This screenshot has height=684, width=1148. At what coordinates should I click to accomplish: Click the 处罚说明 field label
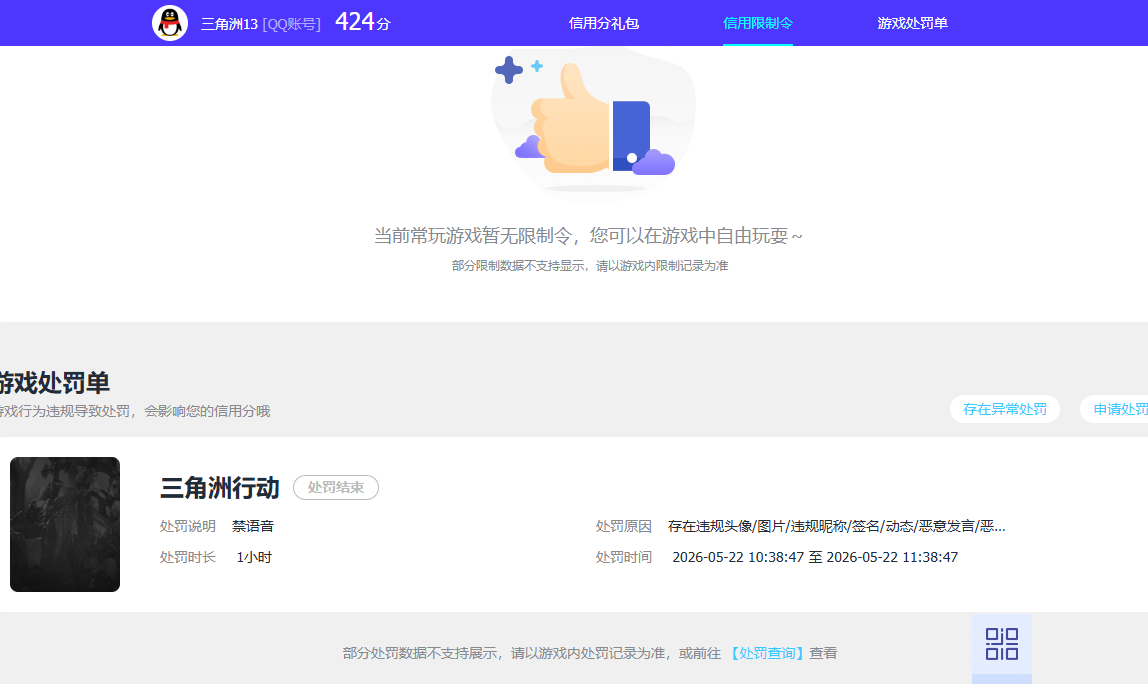coord(187,526)
